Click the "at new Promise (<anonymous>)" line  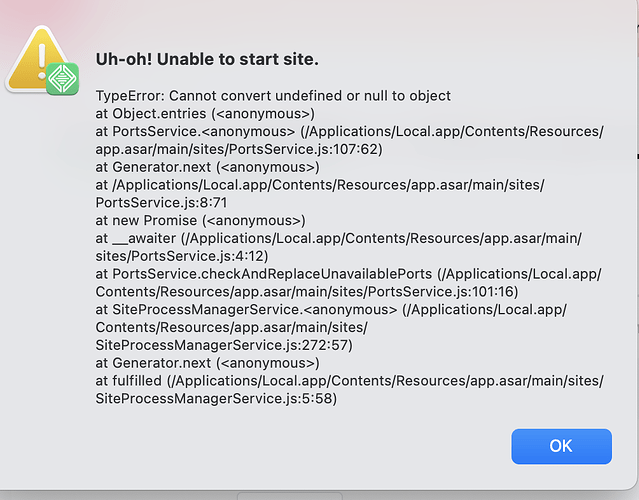tap(200, 221)
